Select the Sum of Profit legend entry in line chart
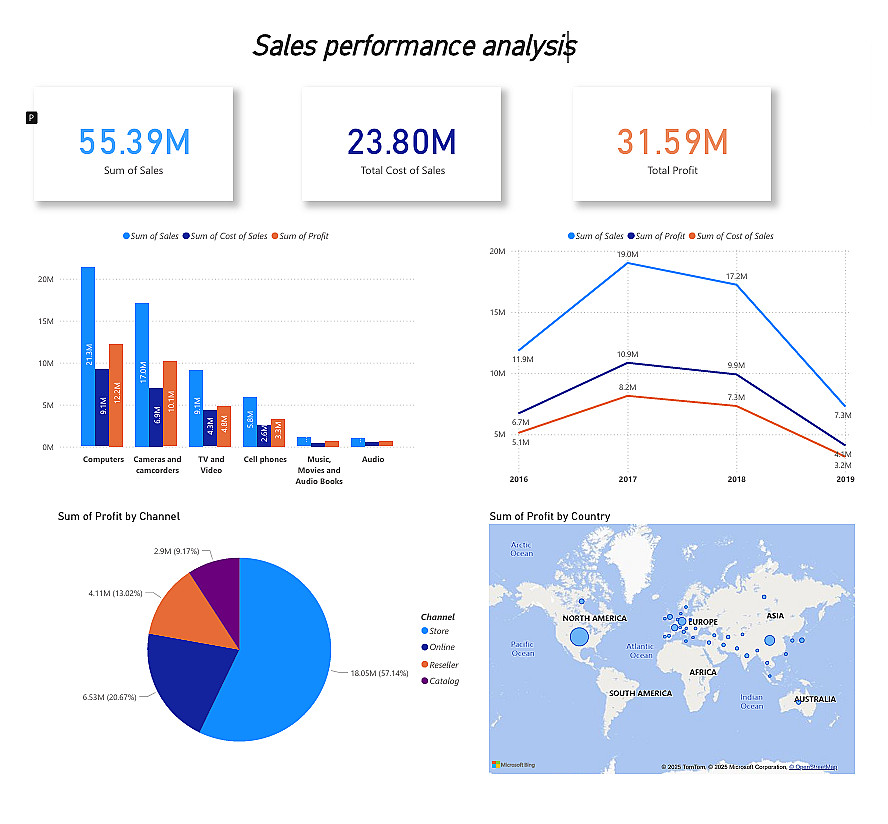 pyautogui.click(x=656, y=236)
